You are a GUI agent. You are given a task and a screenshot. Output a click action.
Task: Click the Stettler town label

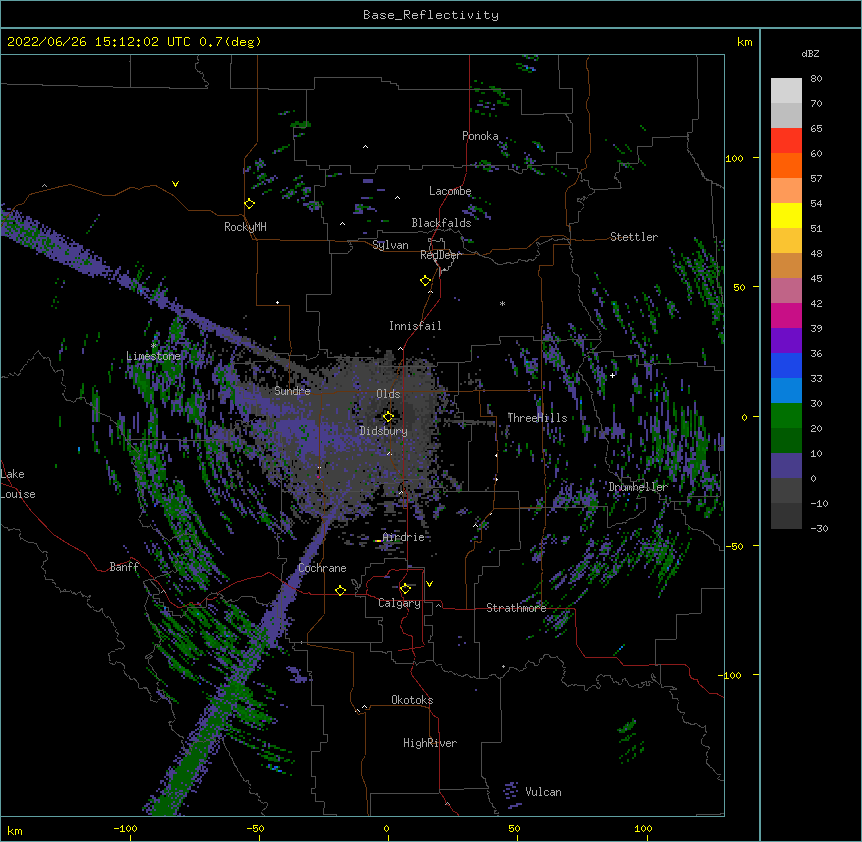click(634, 237)
